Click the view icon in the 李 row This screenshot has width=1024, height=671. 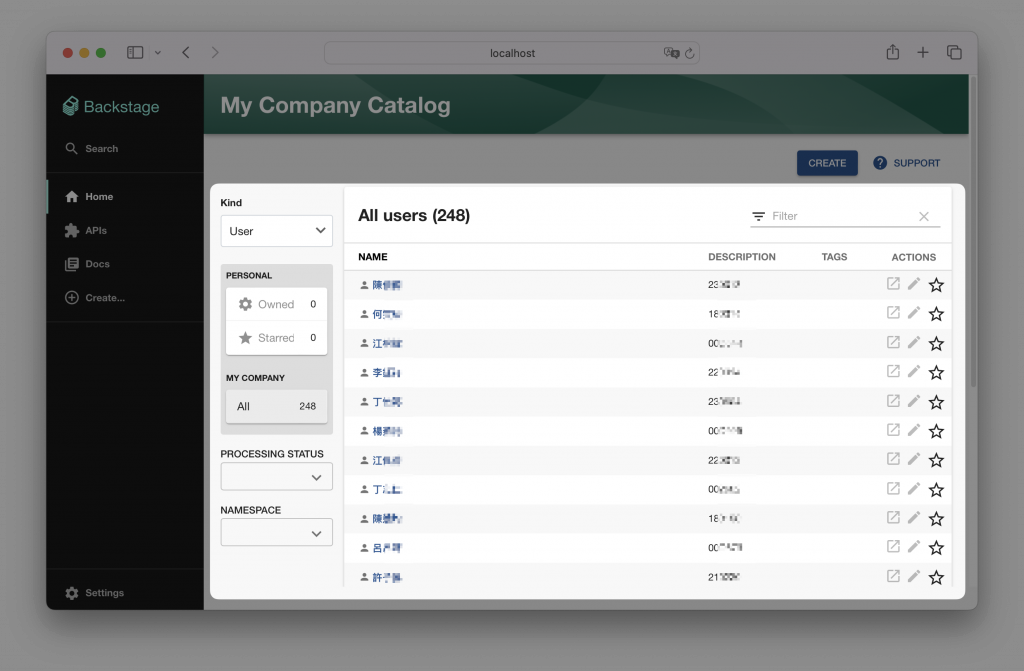point(893,371)
